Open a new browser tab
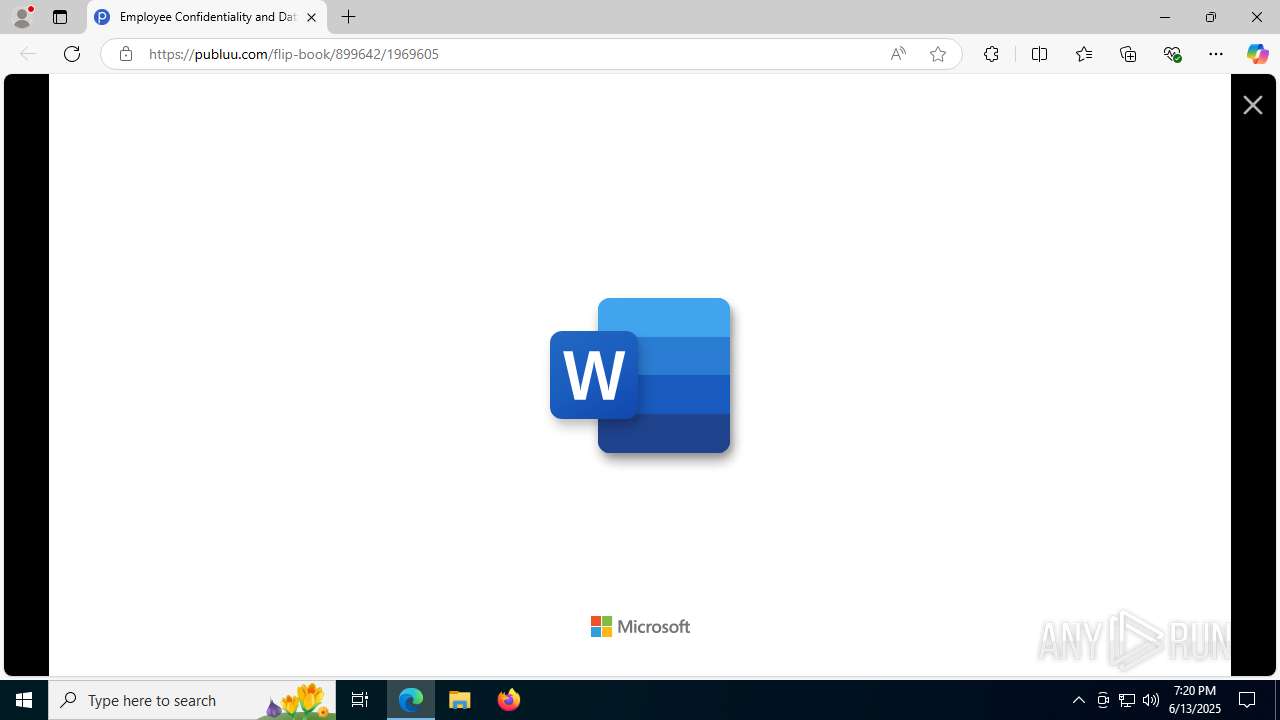The width and height of the screenshot is (1280, 720). tap(348, 17)
